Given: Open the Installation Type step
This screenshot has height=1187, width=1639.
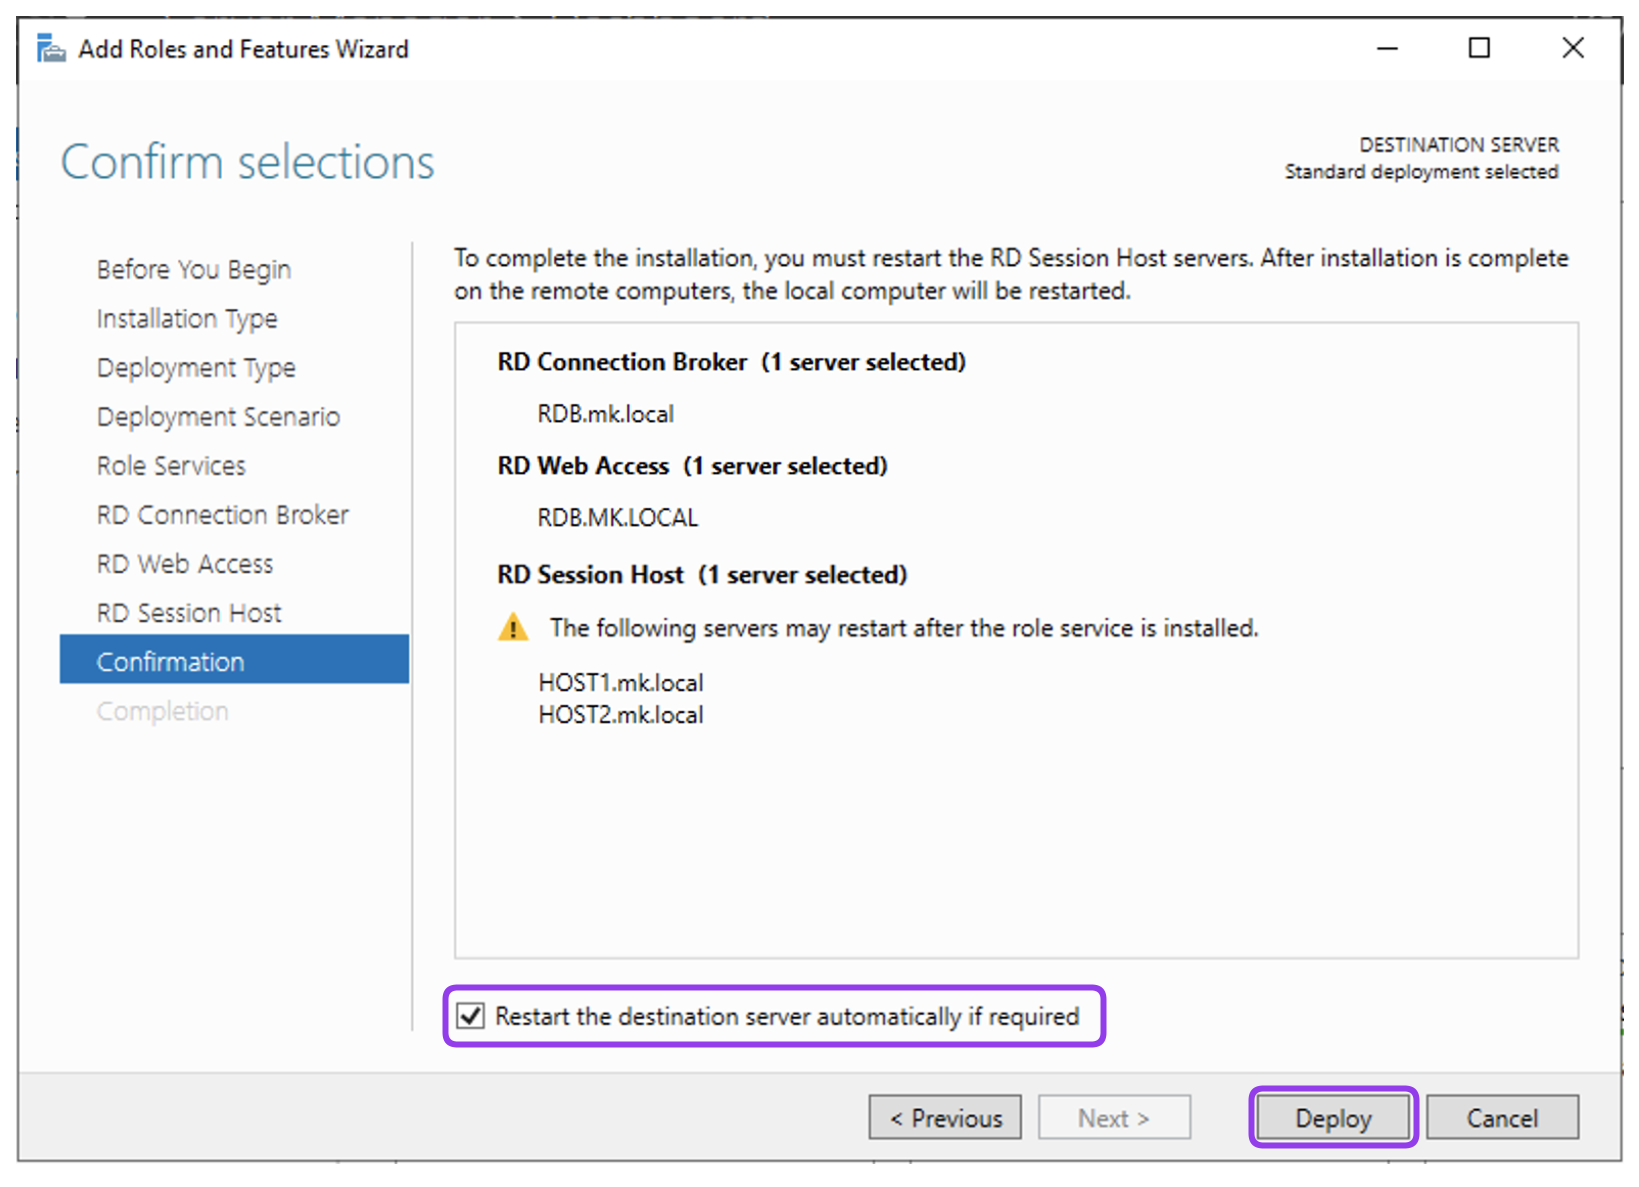Looking at the screenshot, I should pyautogui.click(x=187, y=319).
